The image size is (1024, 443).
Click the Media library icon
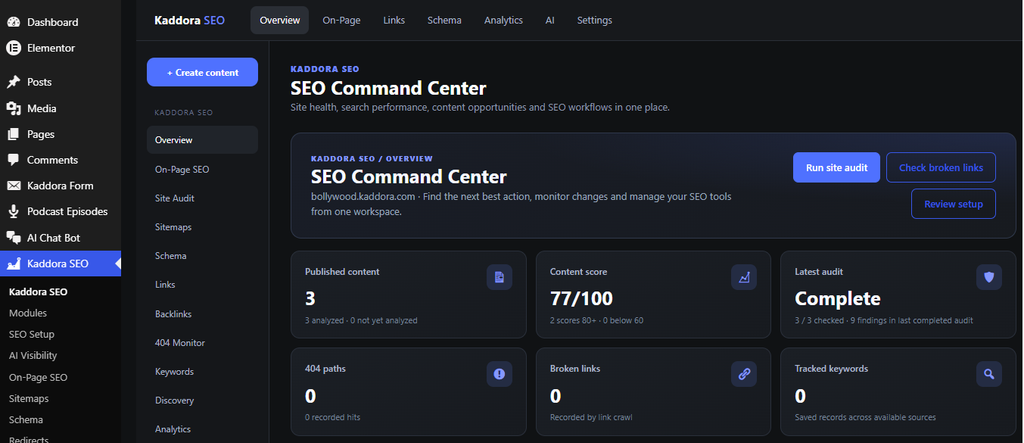(13, 108)
